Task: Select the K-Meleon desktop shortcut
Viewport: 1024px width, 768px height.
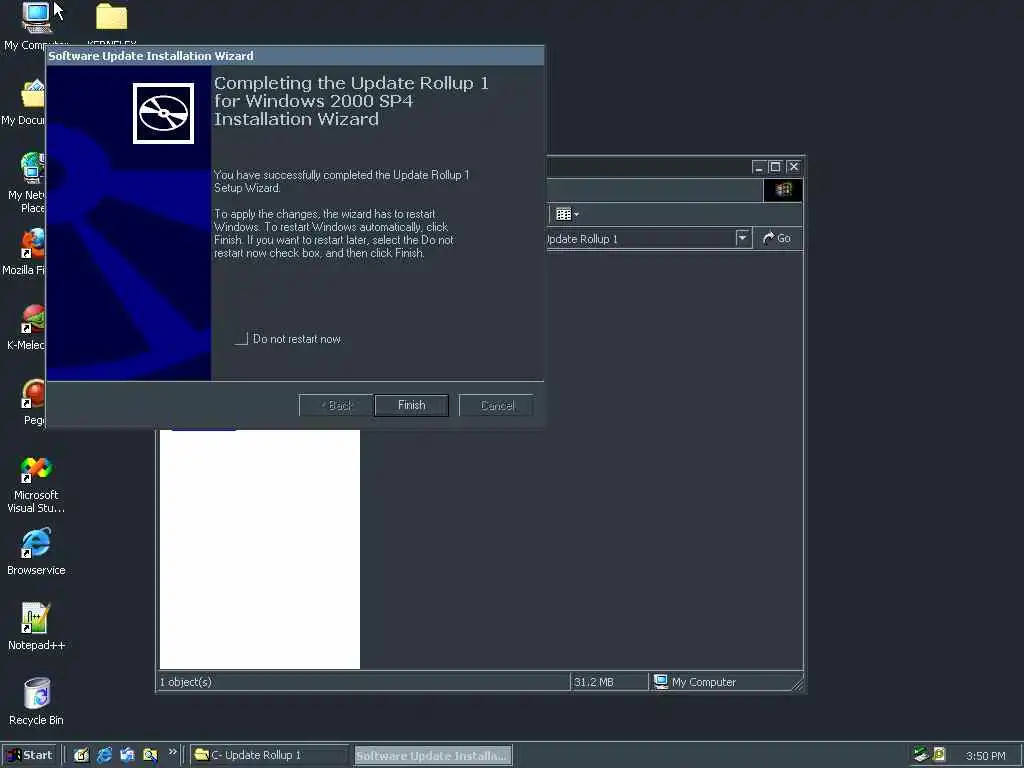Action: click(27, 327)
